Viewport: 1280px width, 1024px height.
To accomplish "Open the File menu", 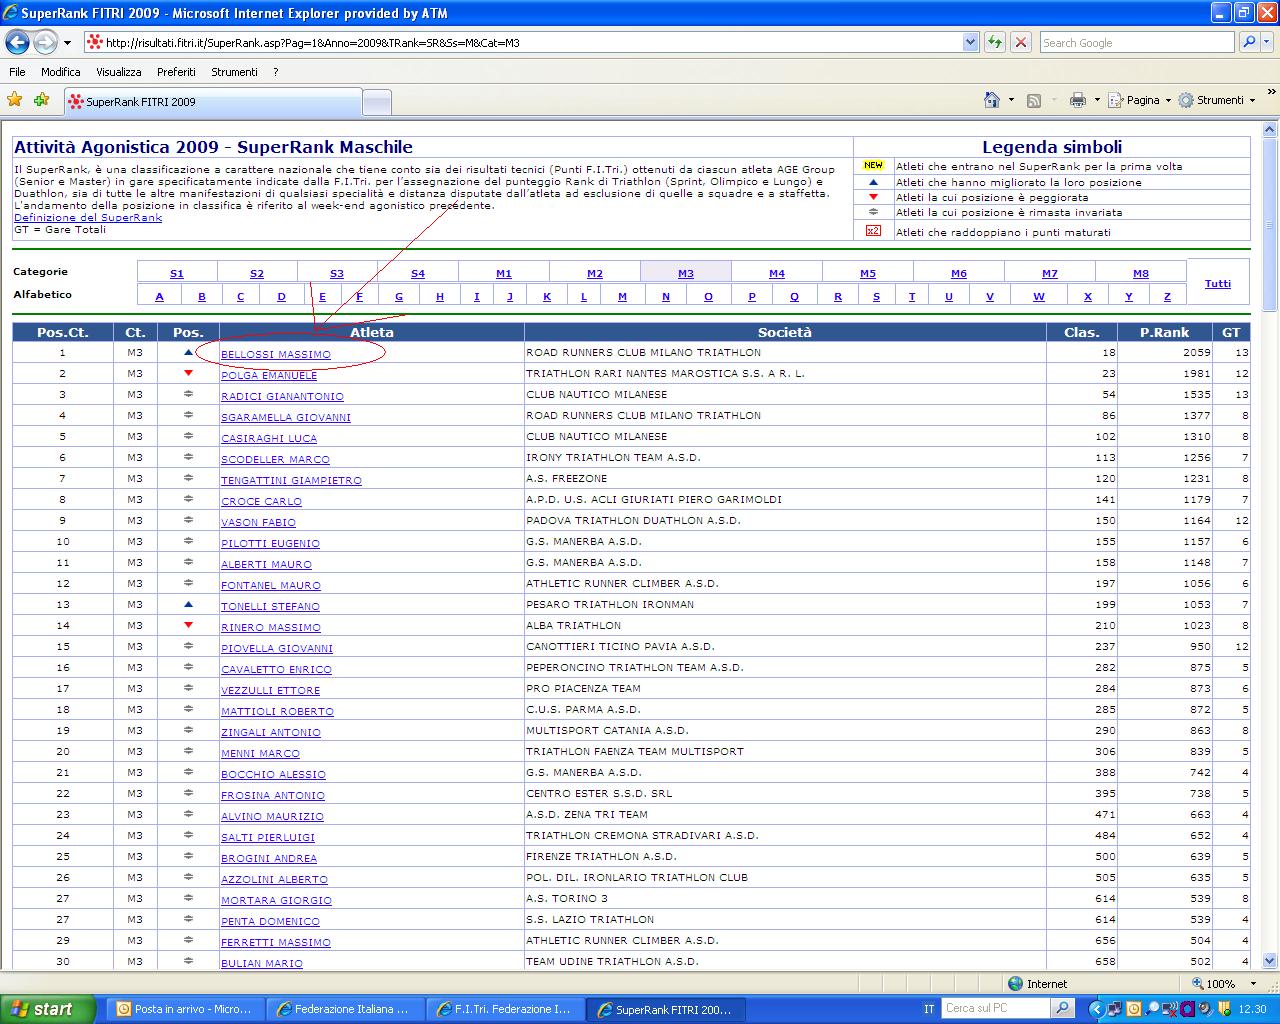I will coord(17,72).
